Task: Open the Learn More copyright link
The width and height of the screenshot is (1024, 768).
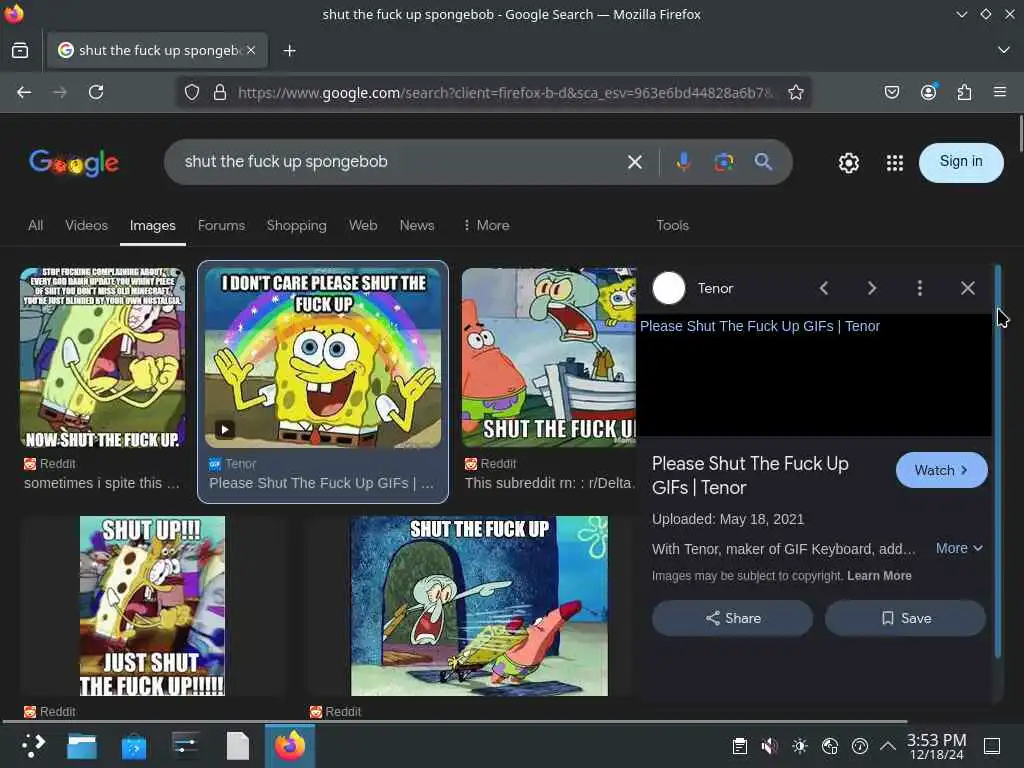Action: (879, 576)
